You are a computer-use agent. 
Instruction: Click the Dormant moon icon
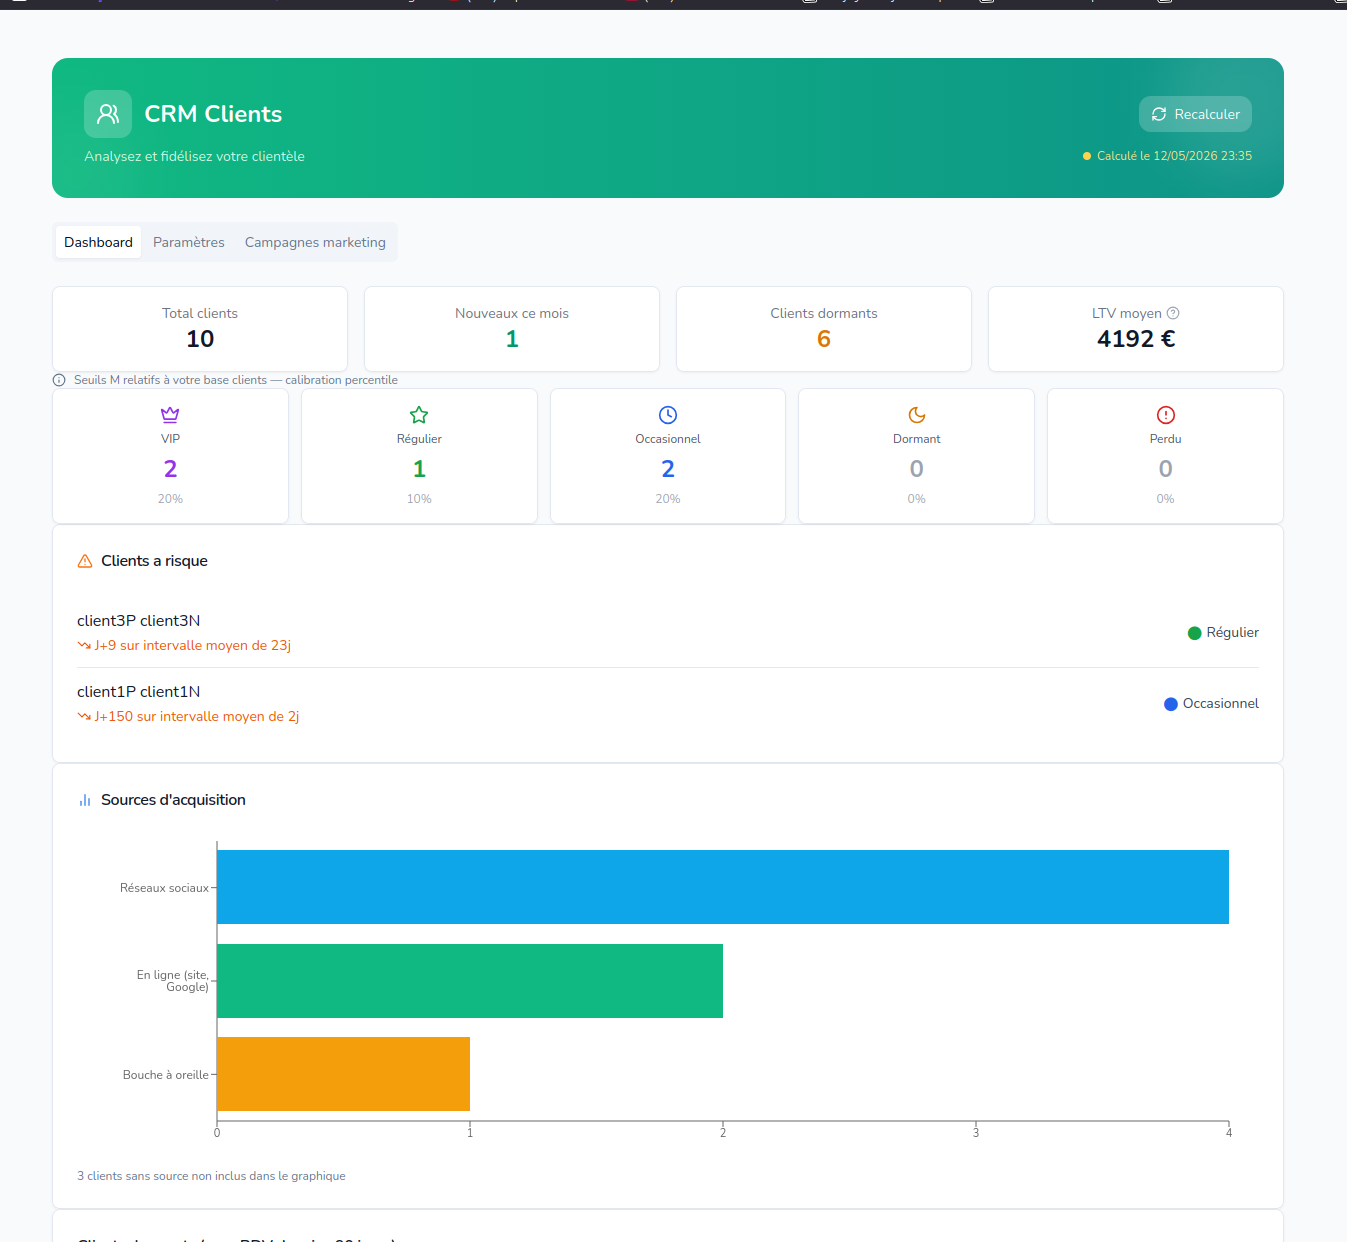917,415
